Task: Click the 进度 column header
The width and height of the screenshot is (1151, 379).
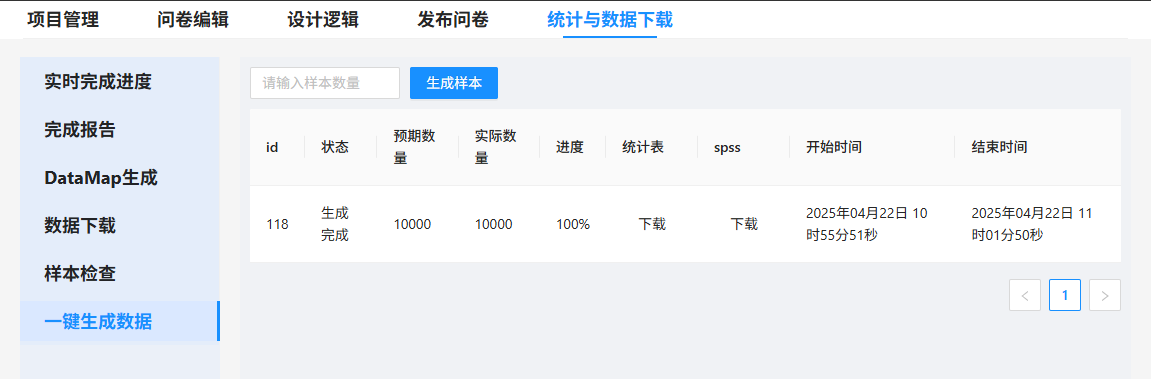Action: click(573, 147)
